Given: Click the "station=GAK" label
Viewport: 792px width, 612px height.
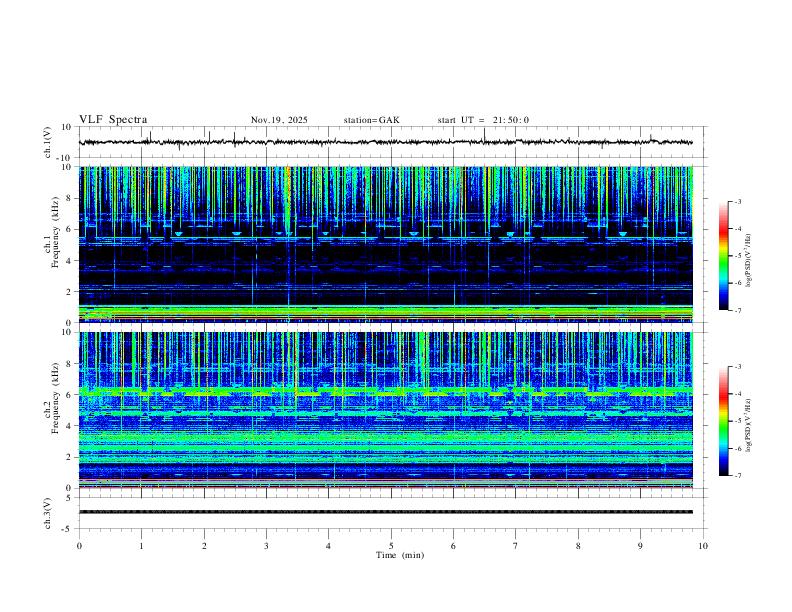Looking at the screenshot, I should [371, 120].
